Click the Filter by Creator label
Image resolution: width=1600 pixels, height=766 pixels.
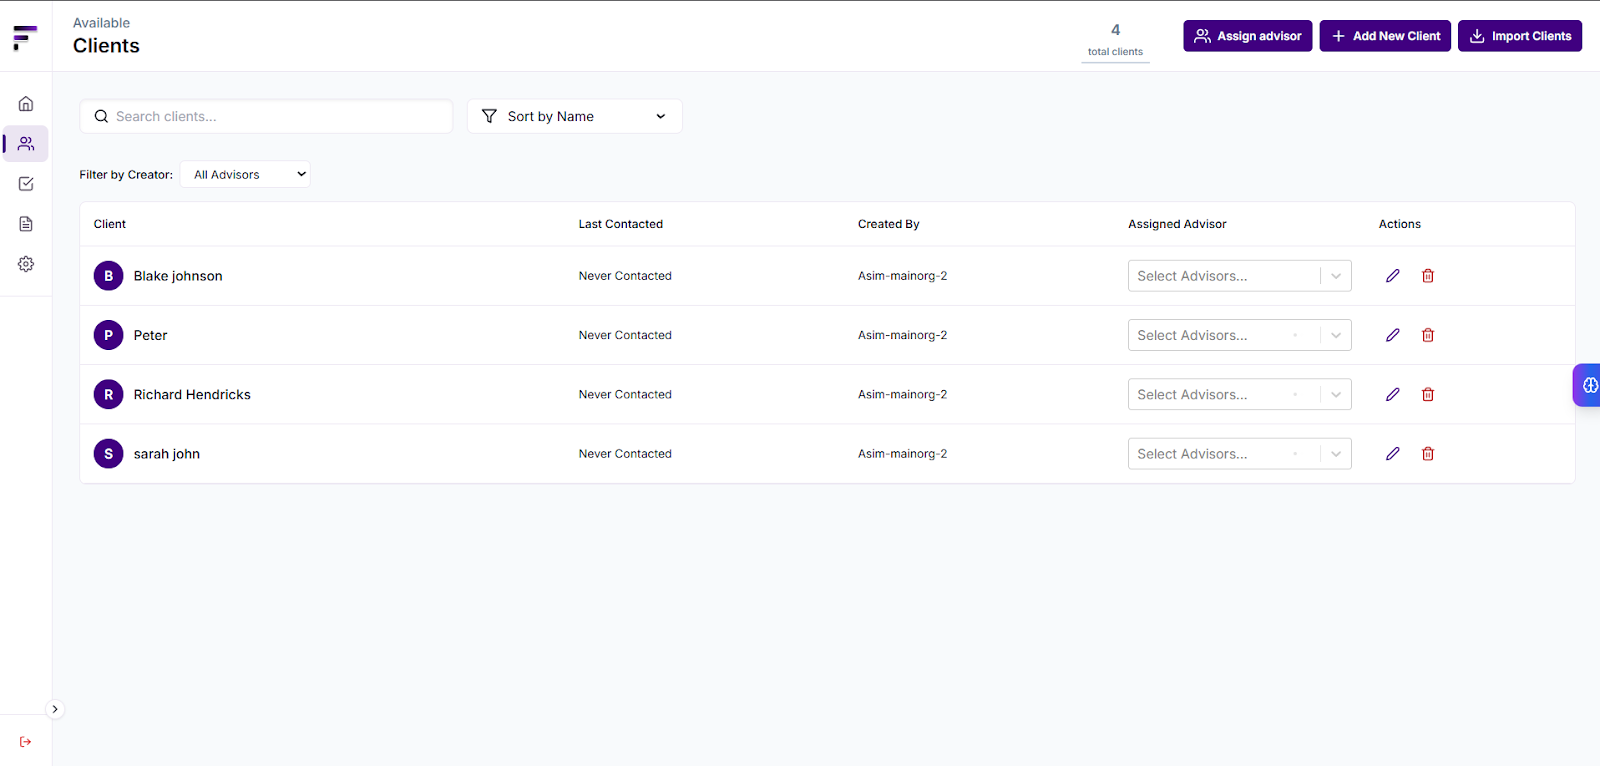click(x=126, y=174)
